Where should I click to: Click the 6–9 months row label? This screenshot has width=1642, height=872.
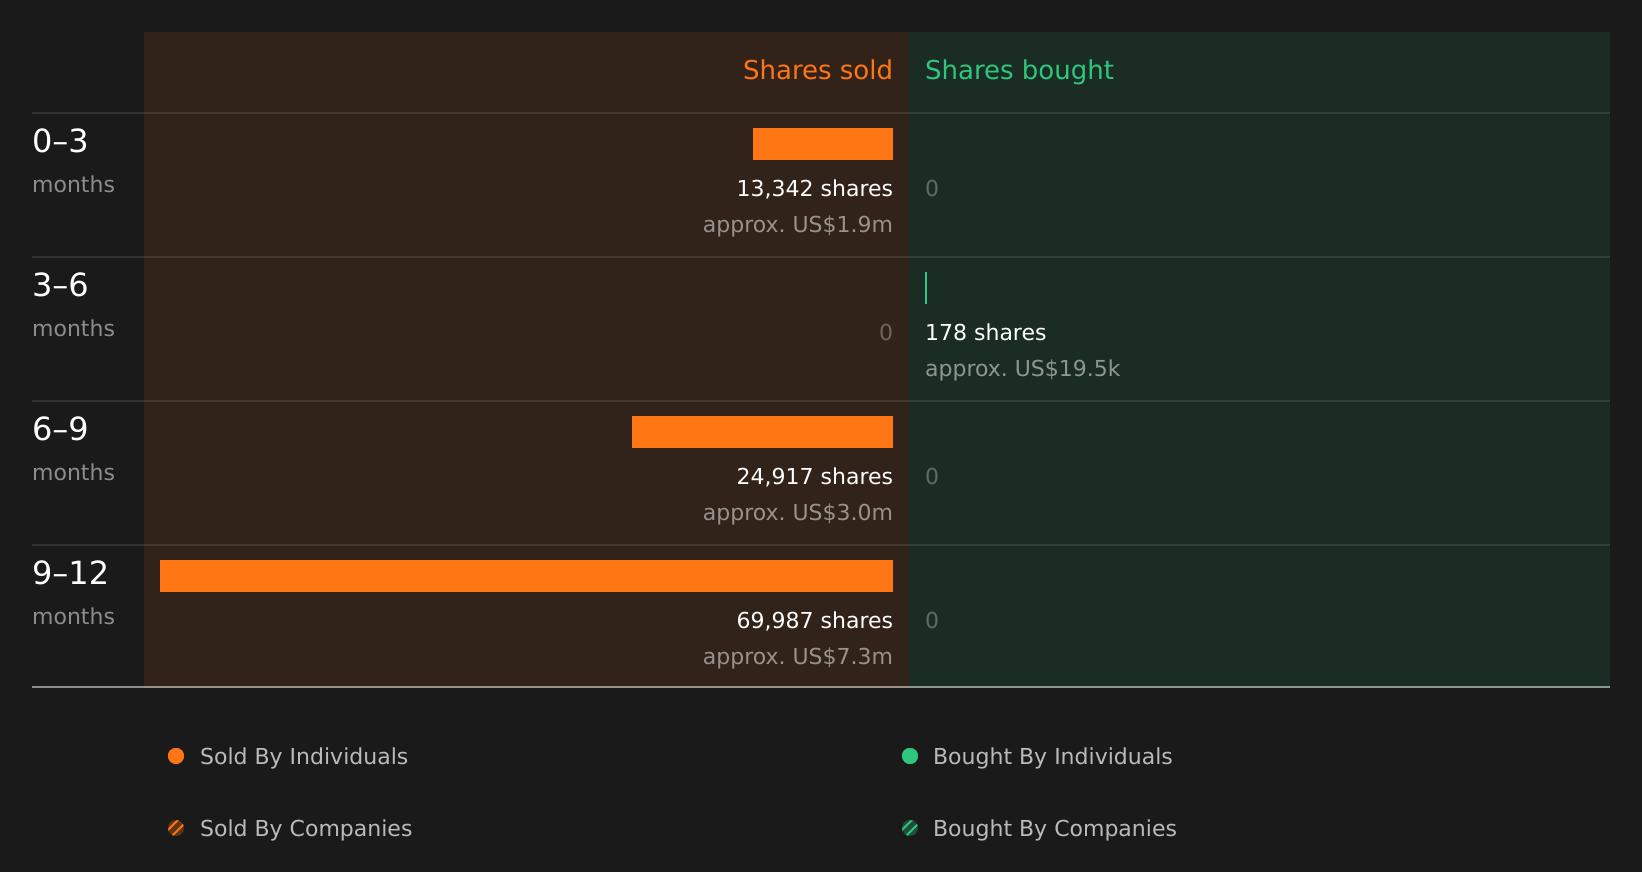pyautogui.click(x=73, y=449)
